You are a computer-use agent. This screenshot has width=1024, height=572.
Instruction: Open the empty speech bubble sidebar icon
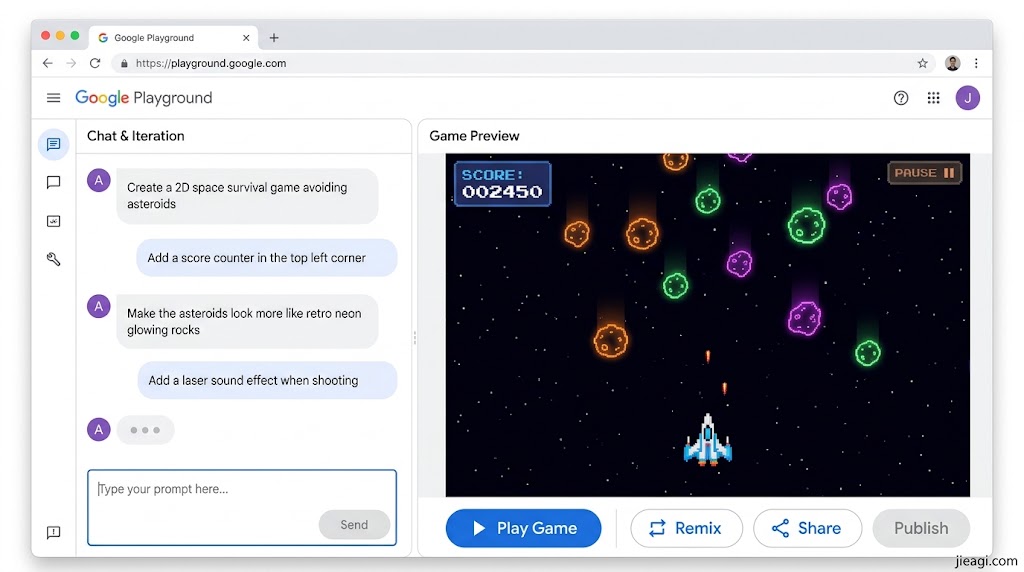click(x=54, y=182)
